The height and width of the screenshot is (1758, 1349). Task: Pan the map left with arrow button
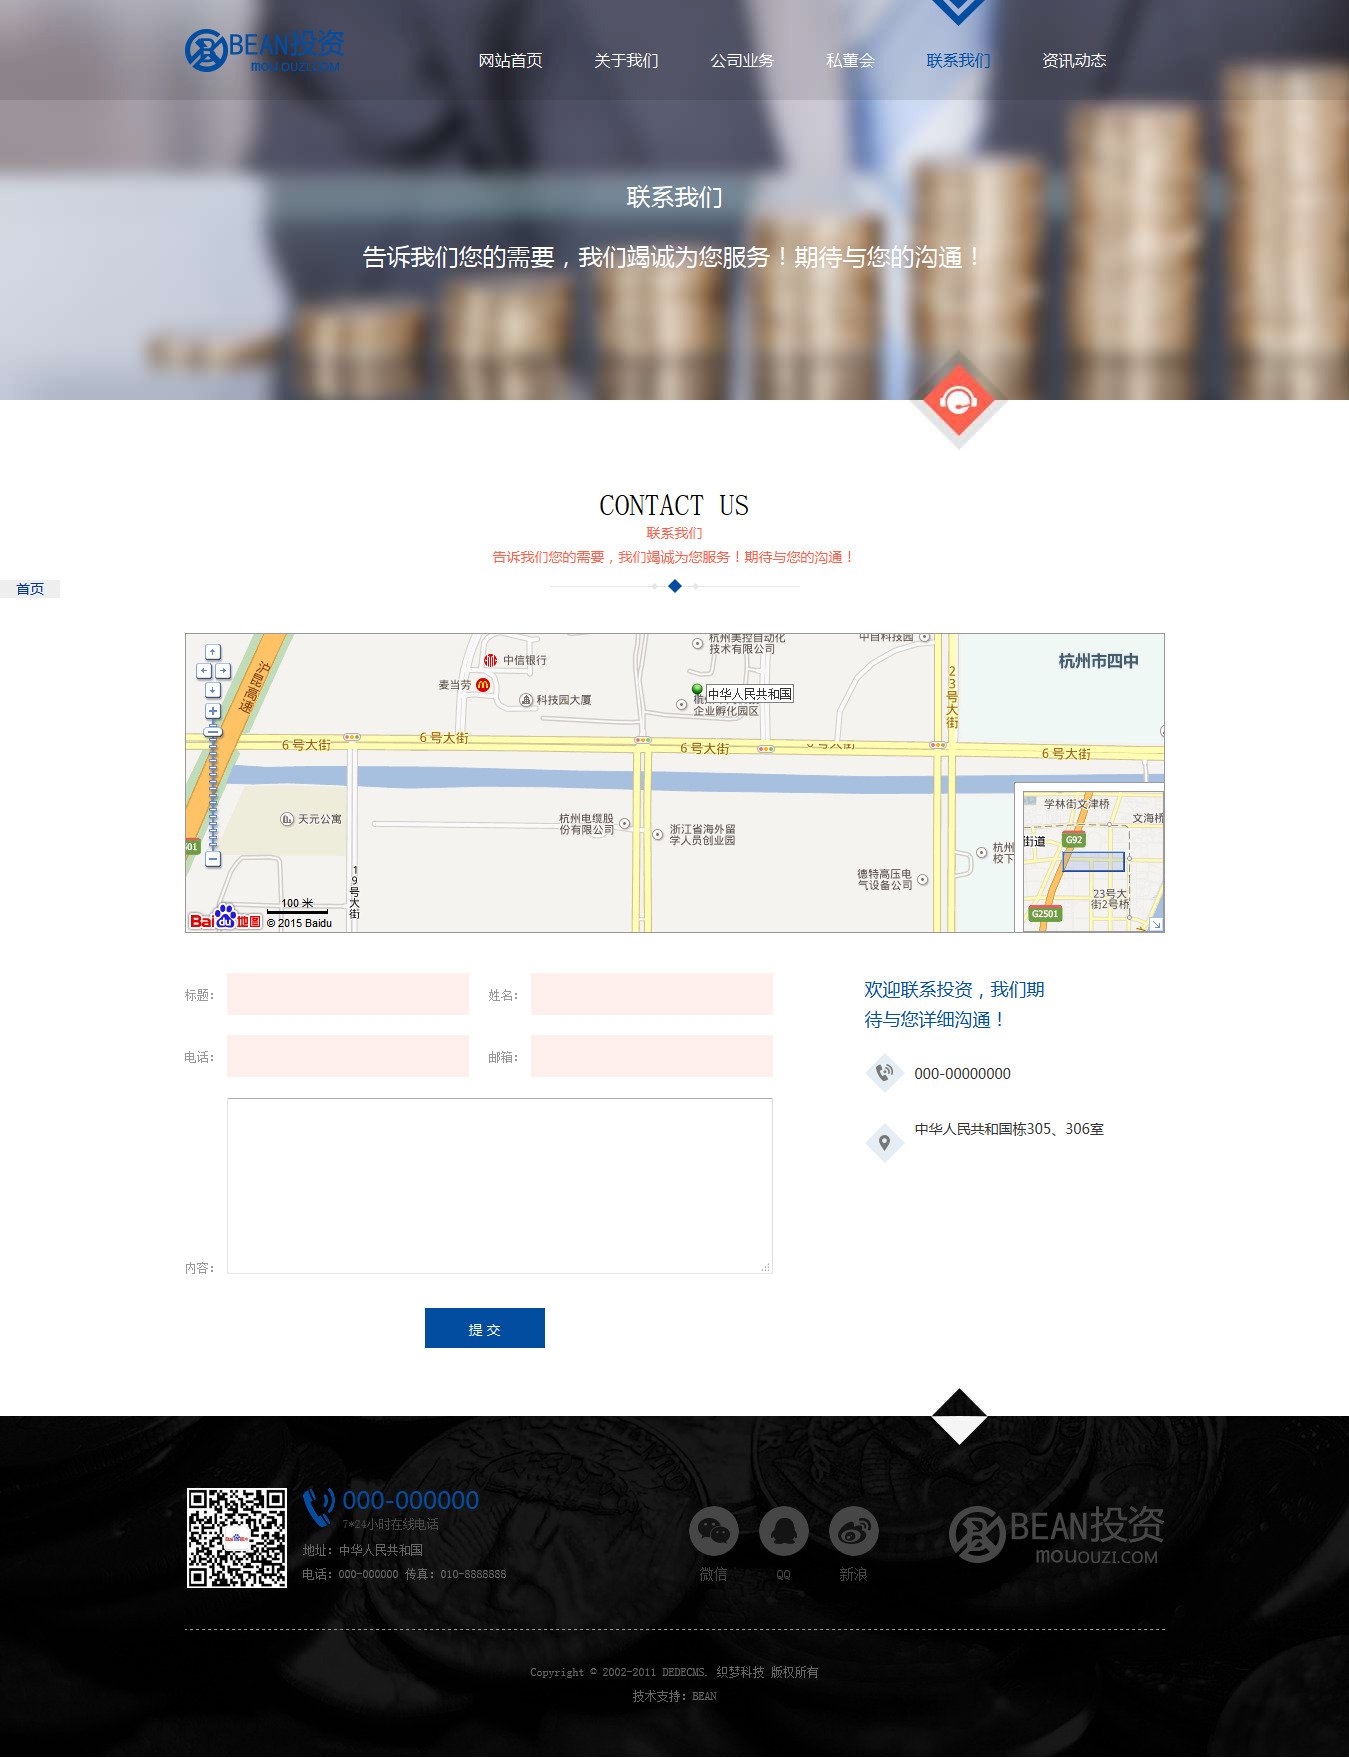[203, 671]
